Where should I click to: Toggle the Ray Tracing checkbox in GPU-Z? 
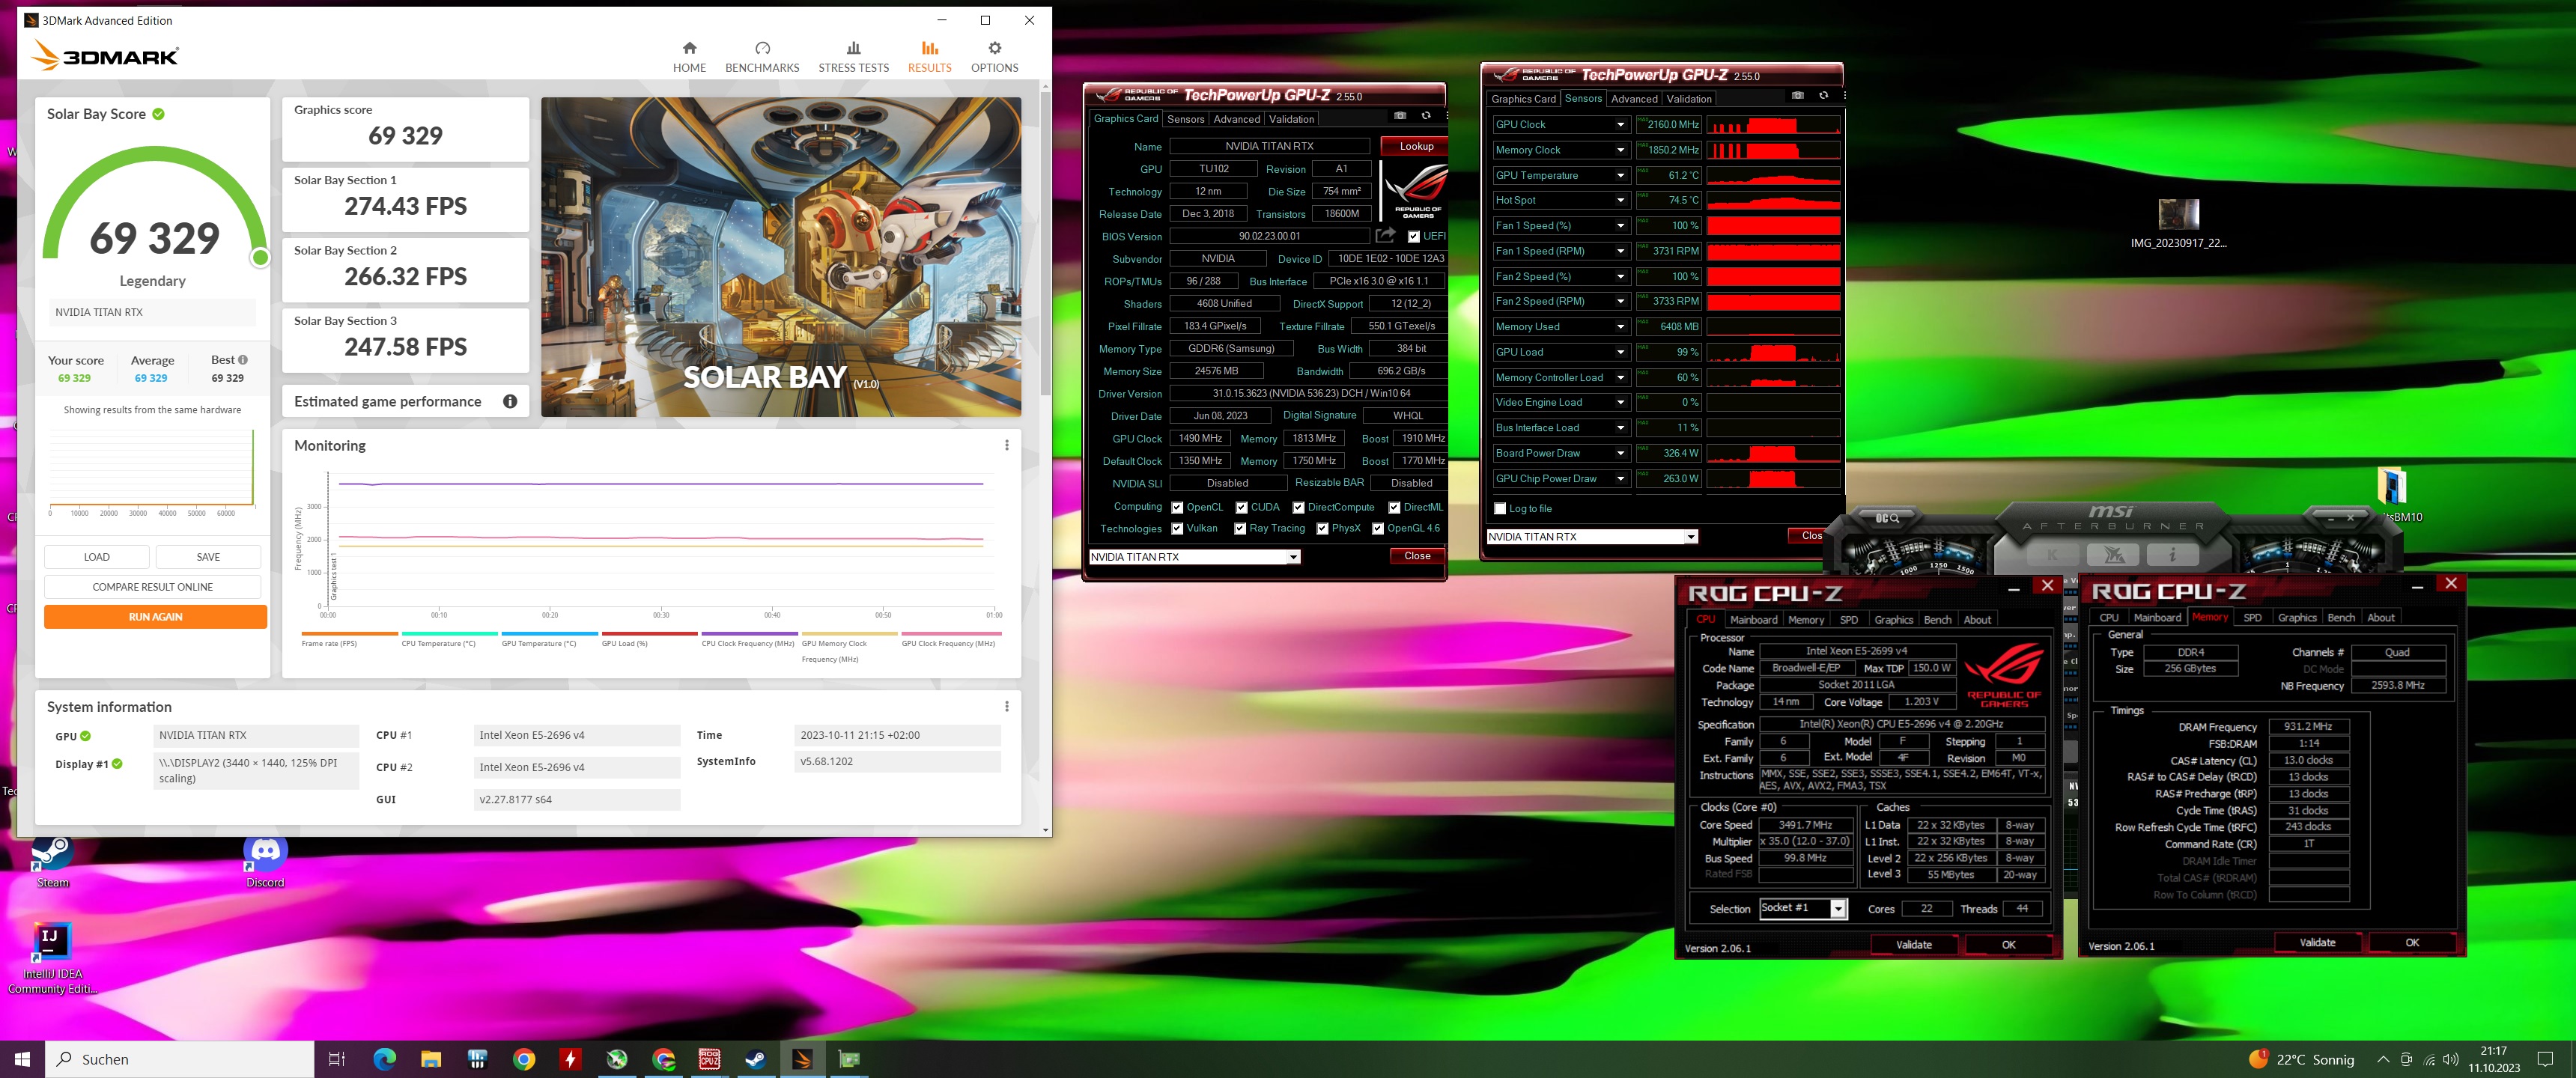pyautogui.click(x=1240, y=529)
